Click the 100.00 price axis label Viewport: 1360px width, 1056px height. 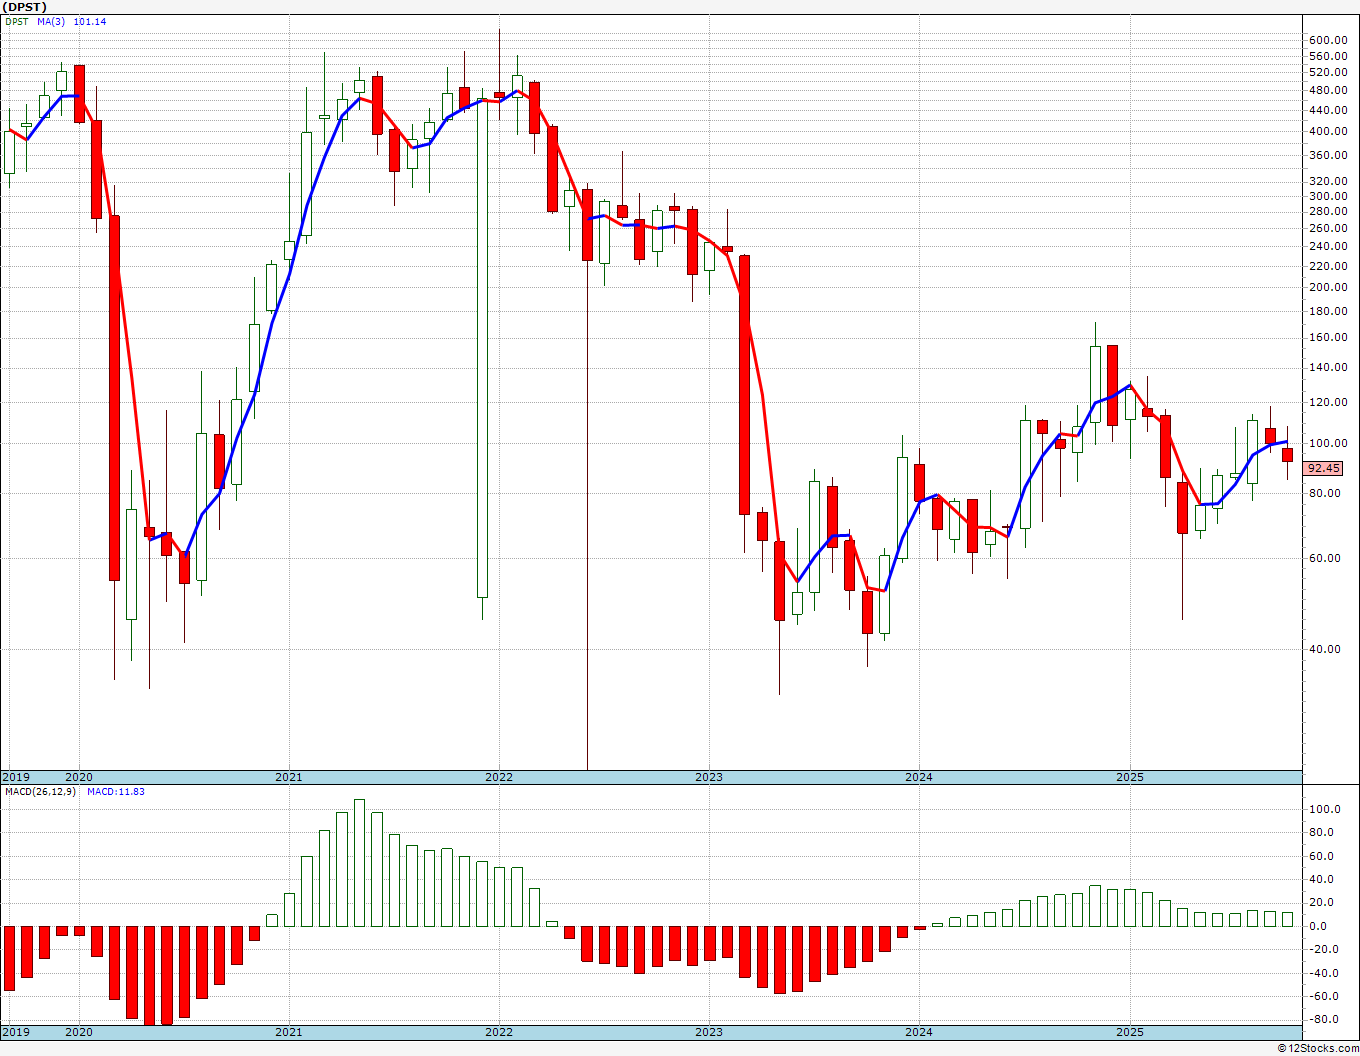click(1328, 443)
